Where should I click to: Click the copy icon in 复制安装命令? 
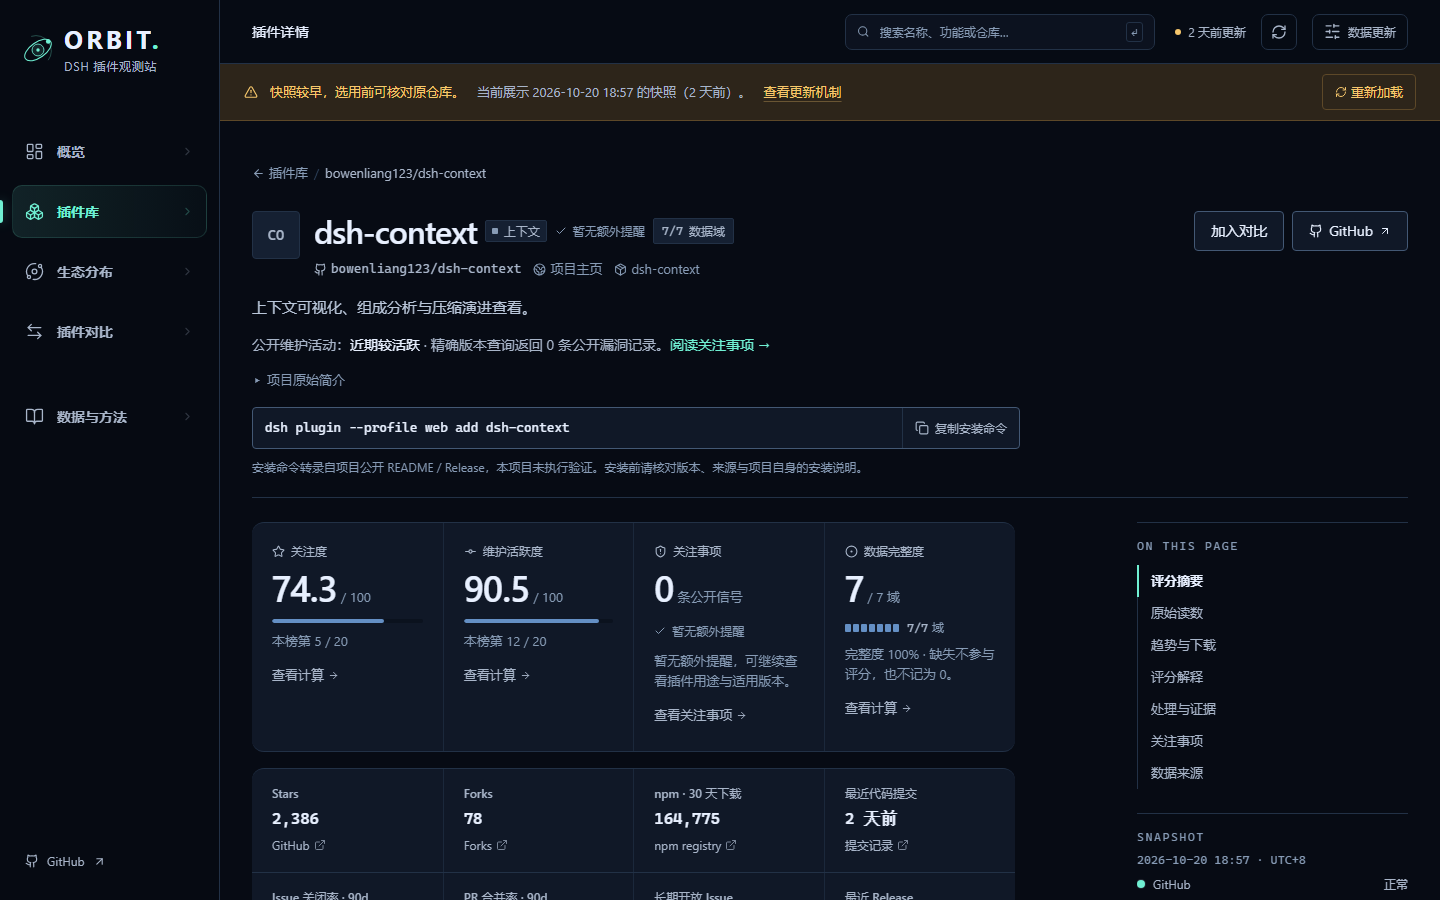click(x=922, y=428)
